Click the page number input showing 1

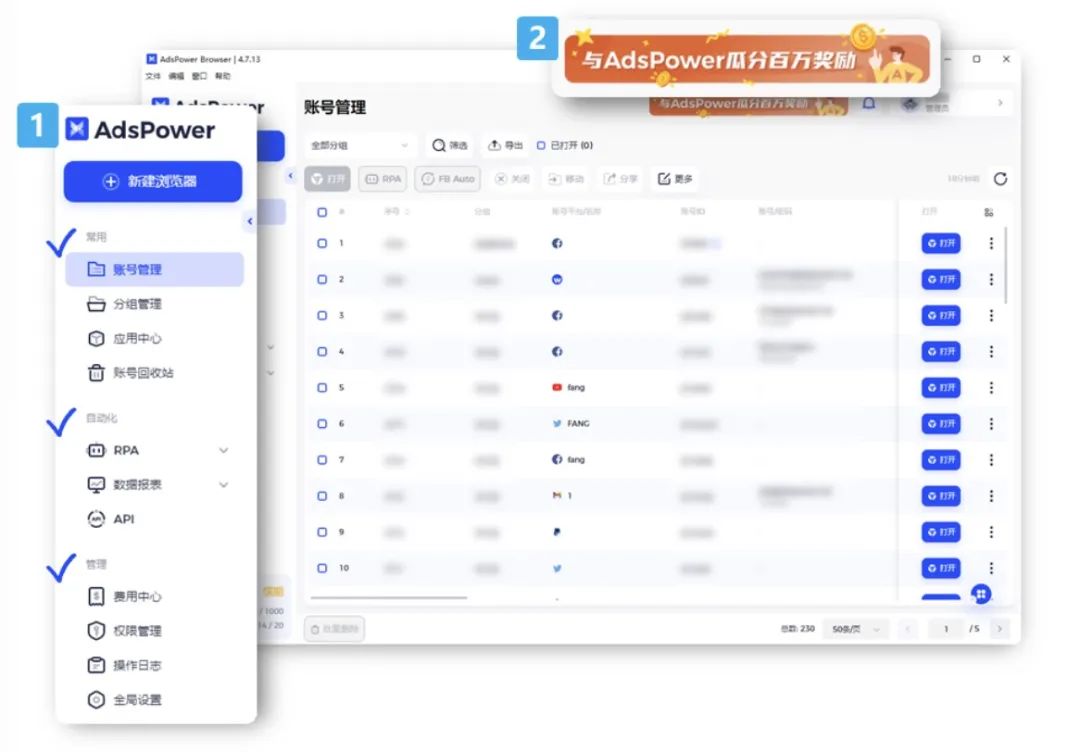click(x=945, y=629)
